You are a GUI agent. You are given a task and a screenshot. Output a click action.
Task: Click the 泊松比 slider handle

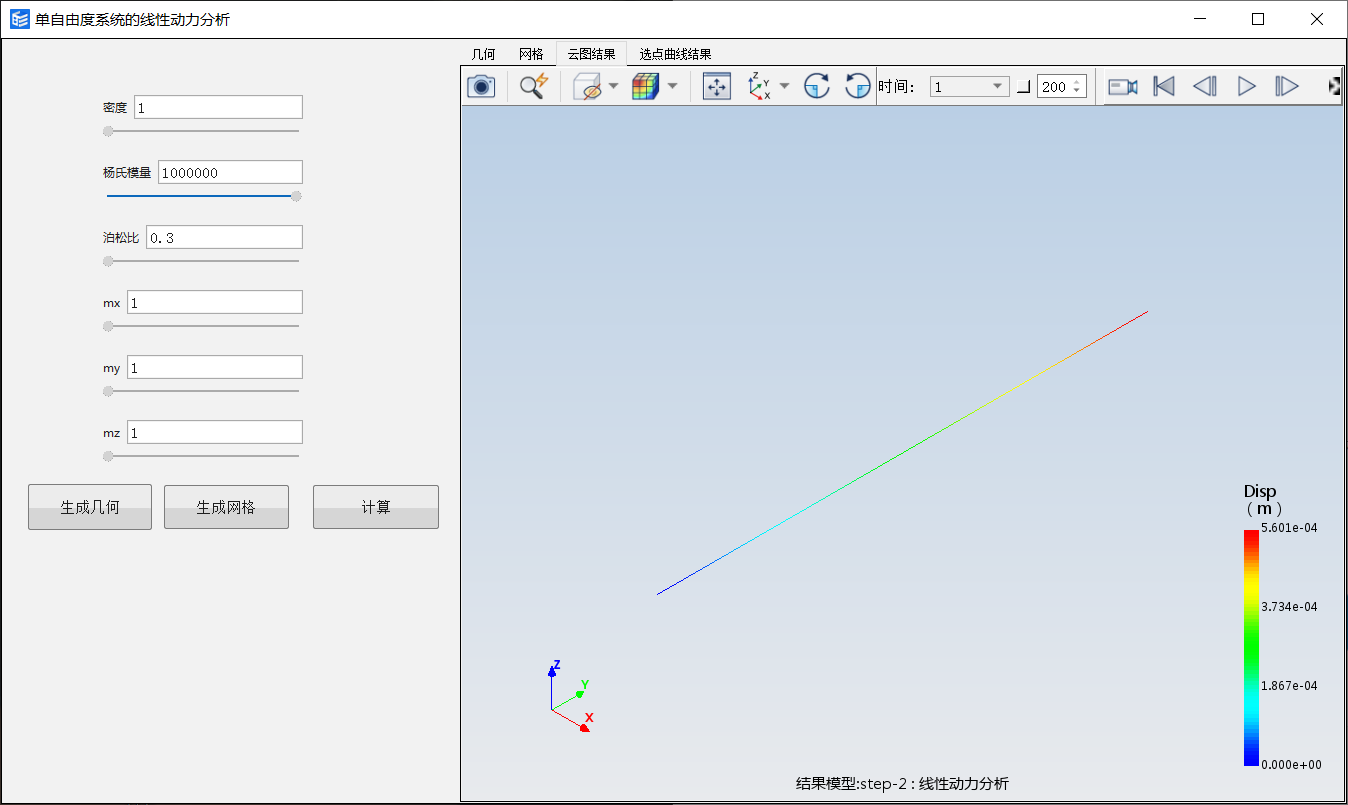pyautogui.click(x=108, y=261)
